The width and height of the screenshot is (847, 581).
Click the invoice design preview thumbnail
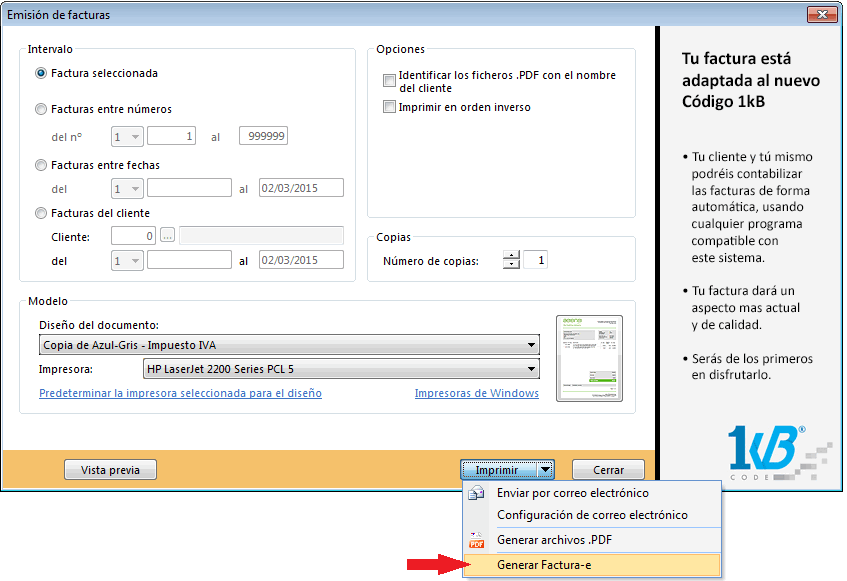(589, 357)
